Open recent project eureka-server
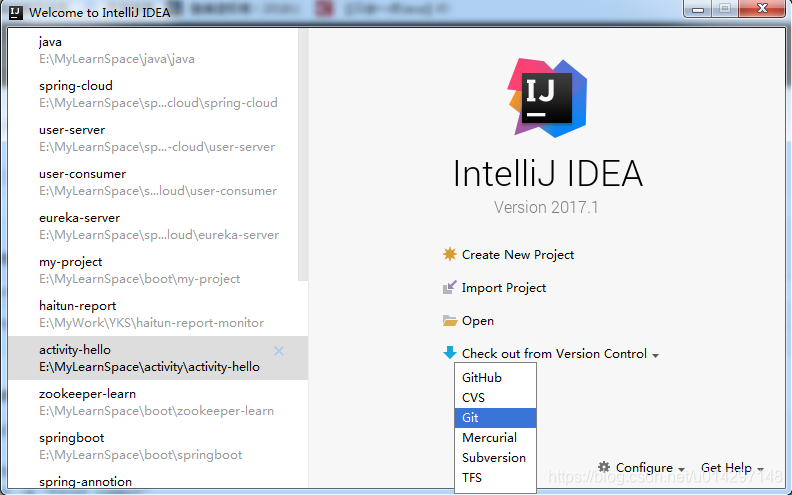Viewport: 792px width, 495px height. click(153, 226)
